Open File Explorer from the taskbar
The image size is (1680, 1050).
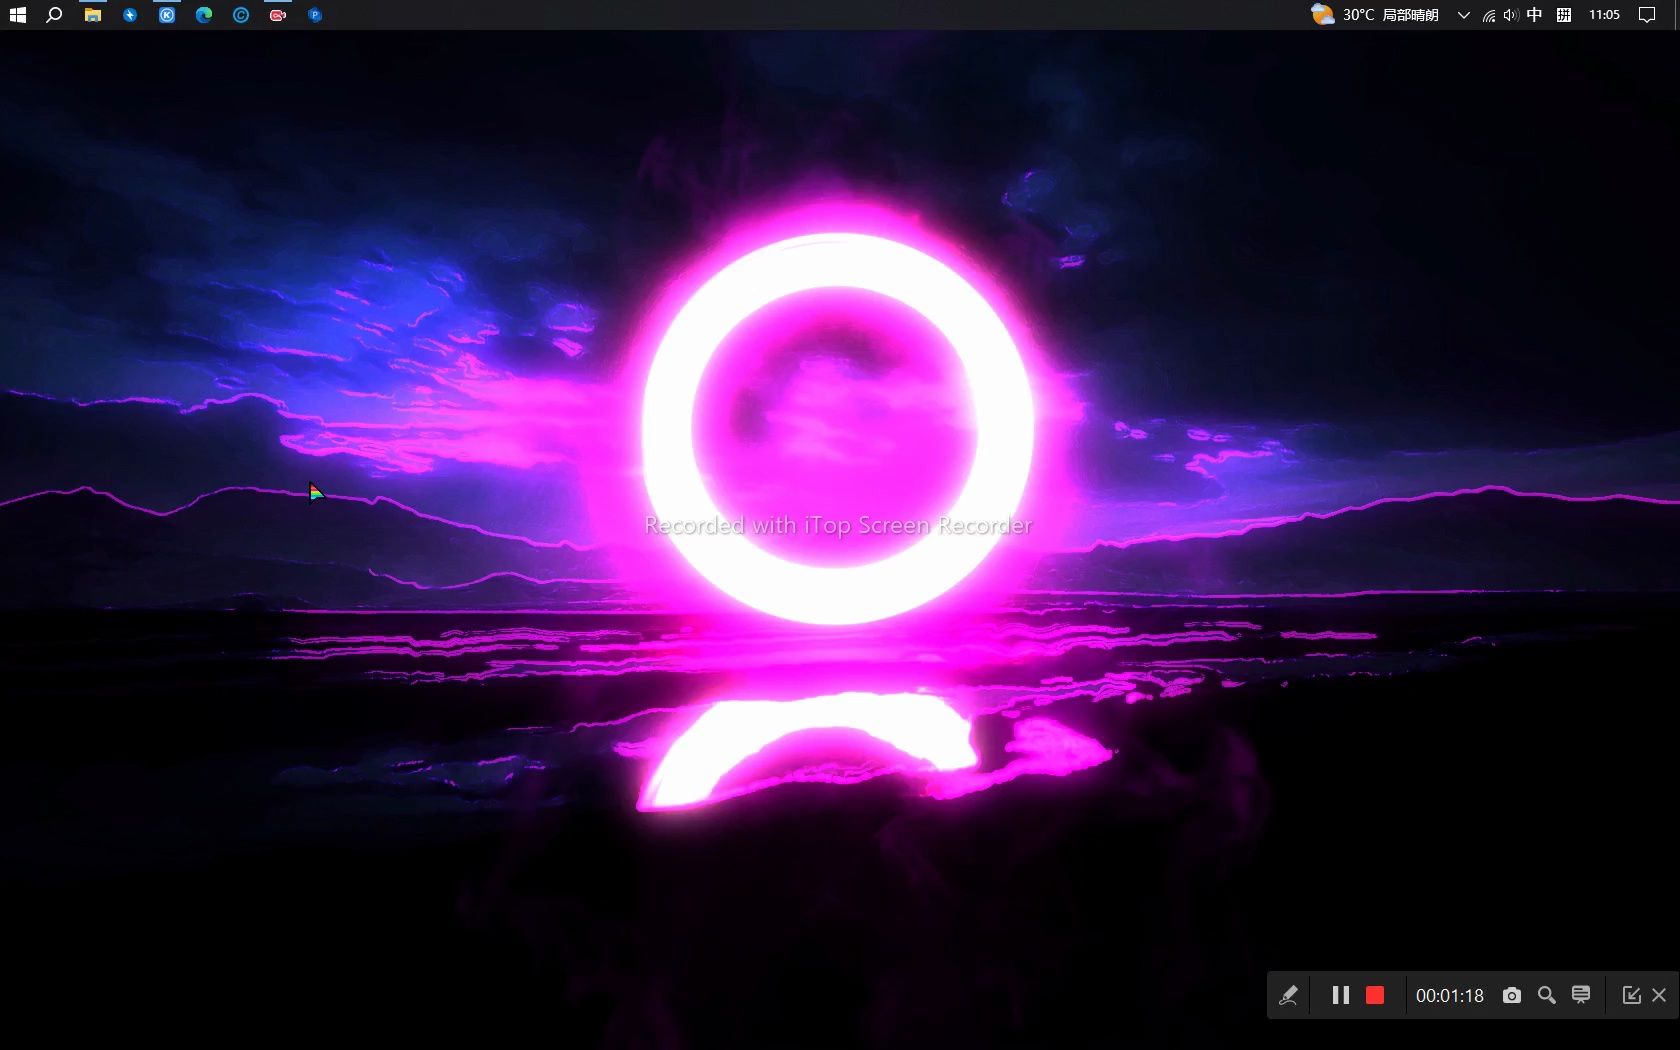click(x=93, y=15)
